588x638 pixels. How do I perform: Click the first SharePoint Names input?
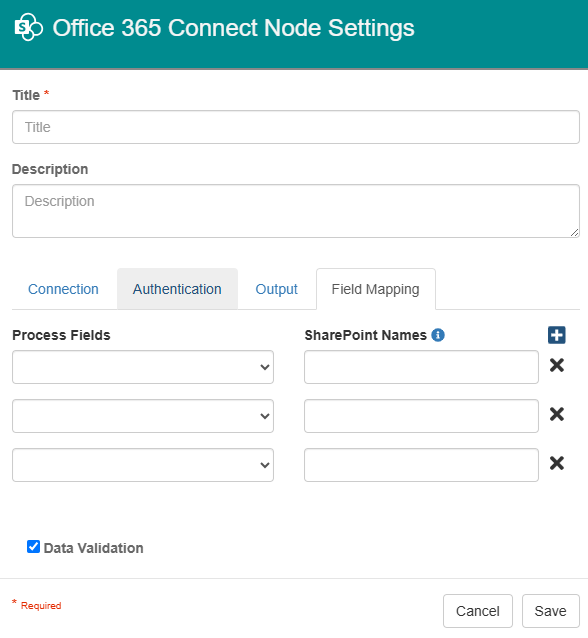[421, 367]
